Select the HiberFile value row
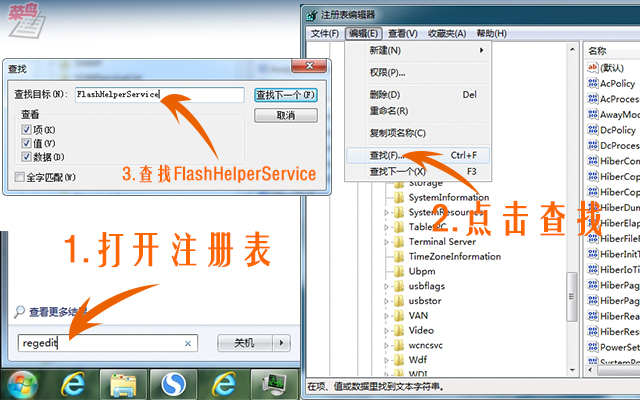 click(x=613, y=238)
